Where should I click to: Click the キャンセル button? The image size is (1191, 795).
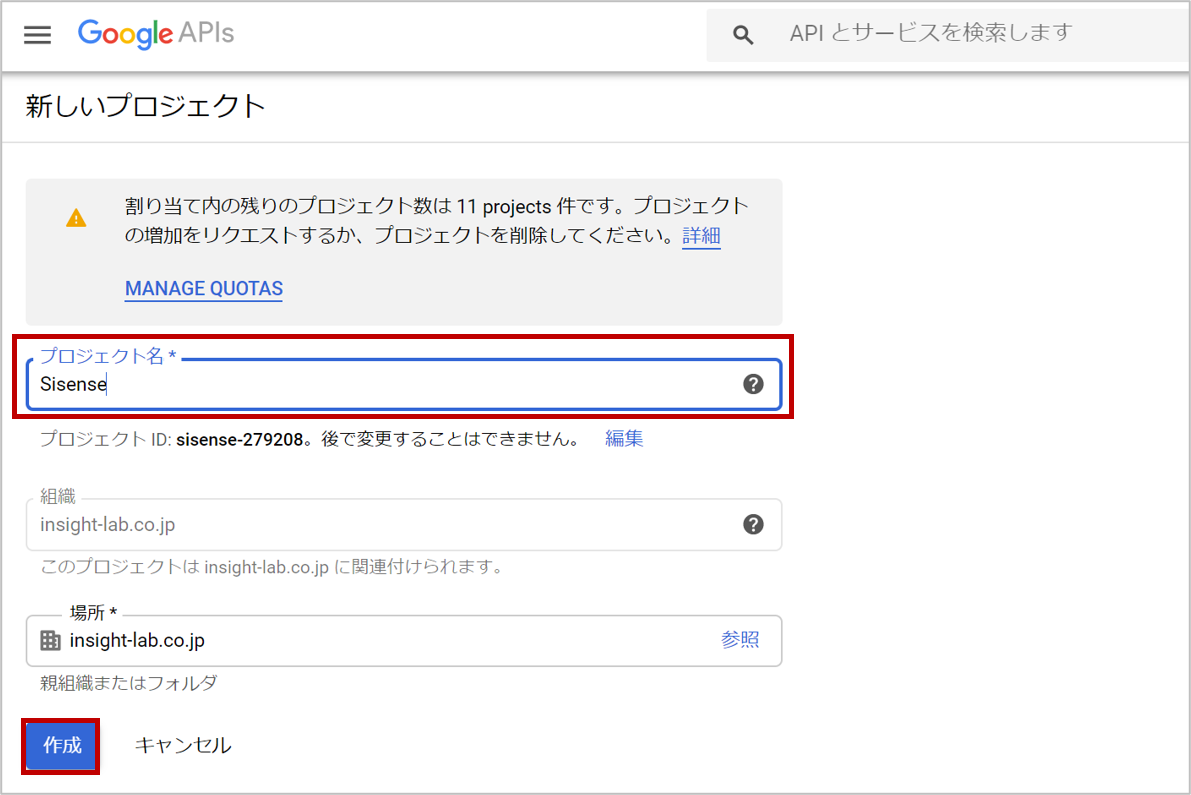[x=182, y=746]
